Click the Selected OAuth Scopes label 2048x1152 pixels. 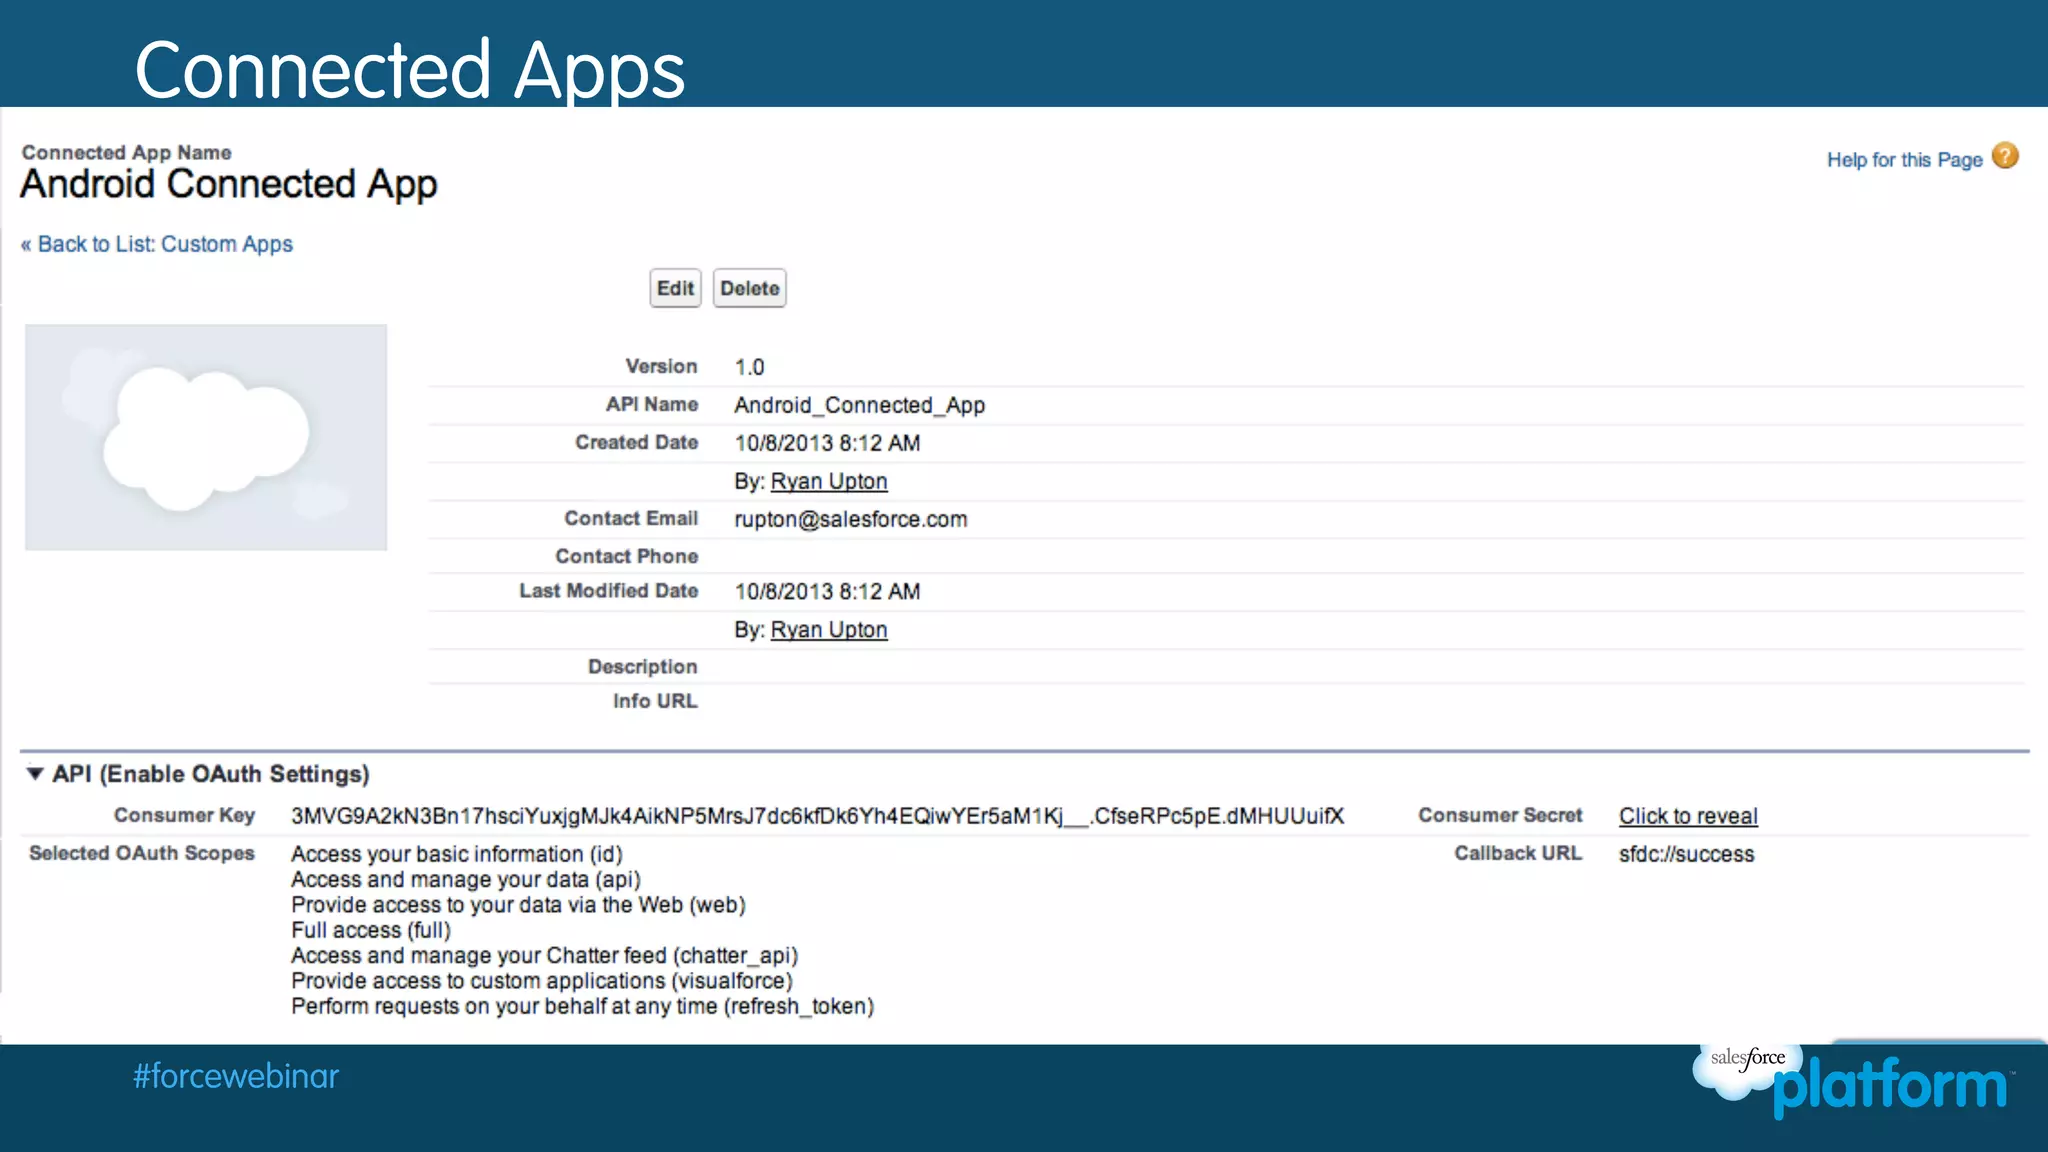coord(142,853)
